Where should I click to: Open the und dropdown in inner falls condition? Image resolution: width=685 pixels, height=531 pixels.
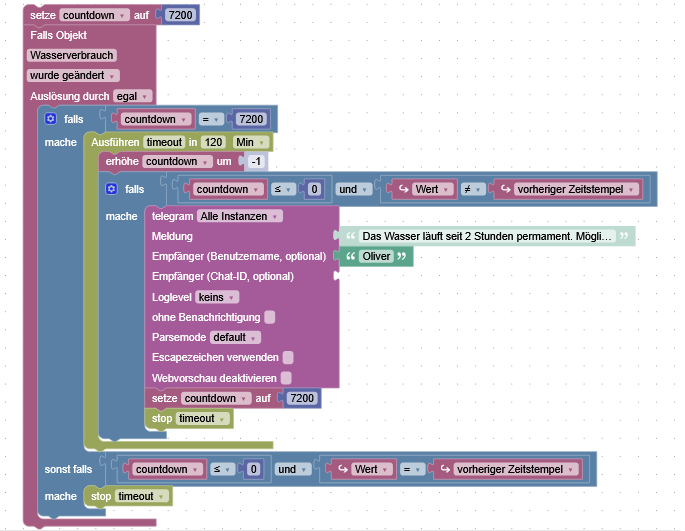354,189
